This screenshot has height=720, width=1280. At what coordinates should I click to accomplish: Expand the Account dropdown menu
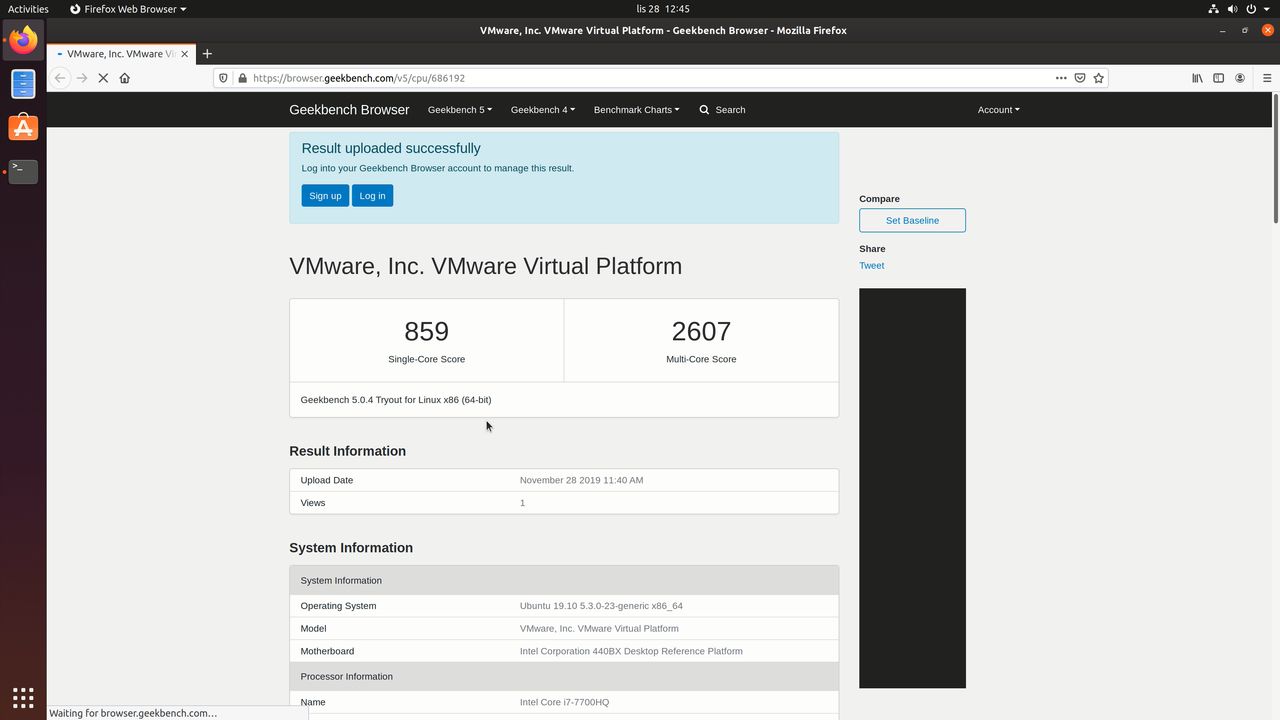999,110
